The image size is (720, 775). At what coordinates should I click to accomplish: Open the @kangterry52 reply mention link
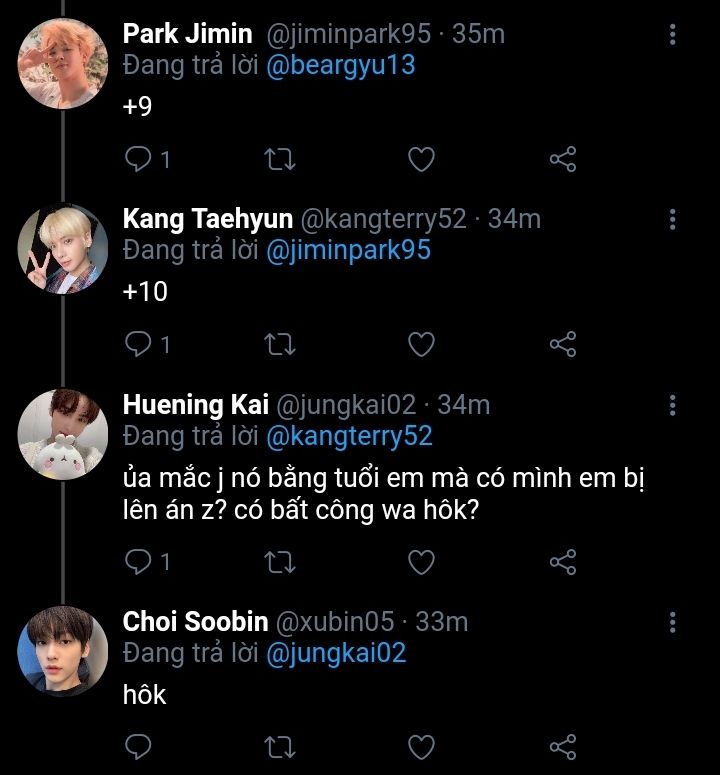(350, 437)
